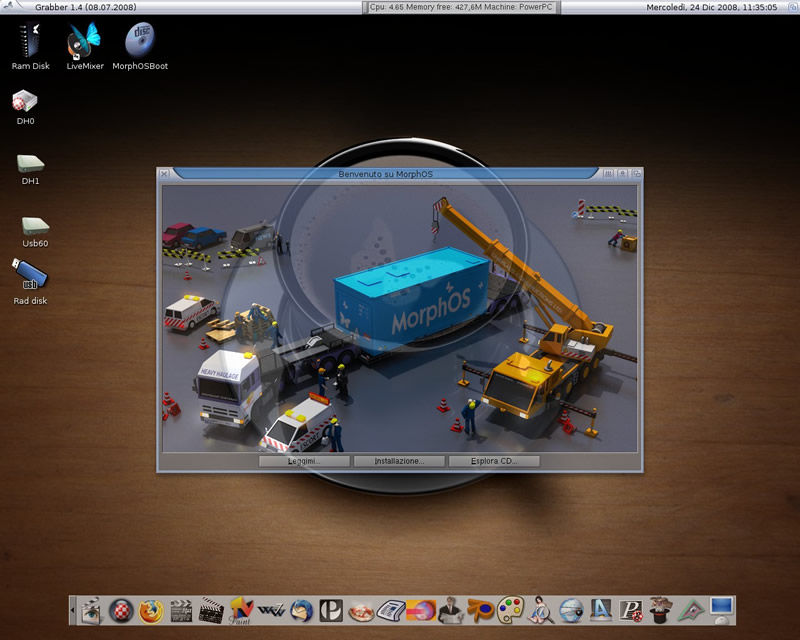Open the pink sphere arrow dock icon

click(421, 610)
